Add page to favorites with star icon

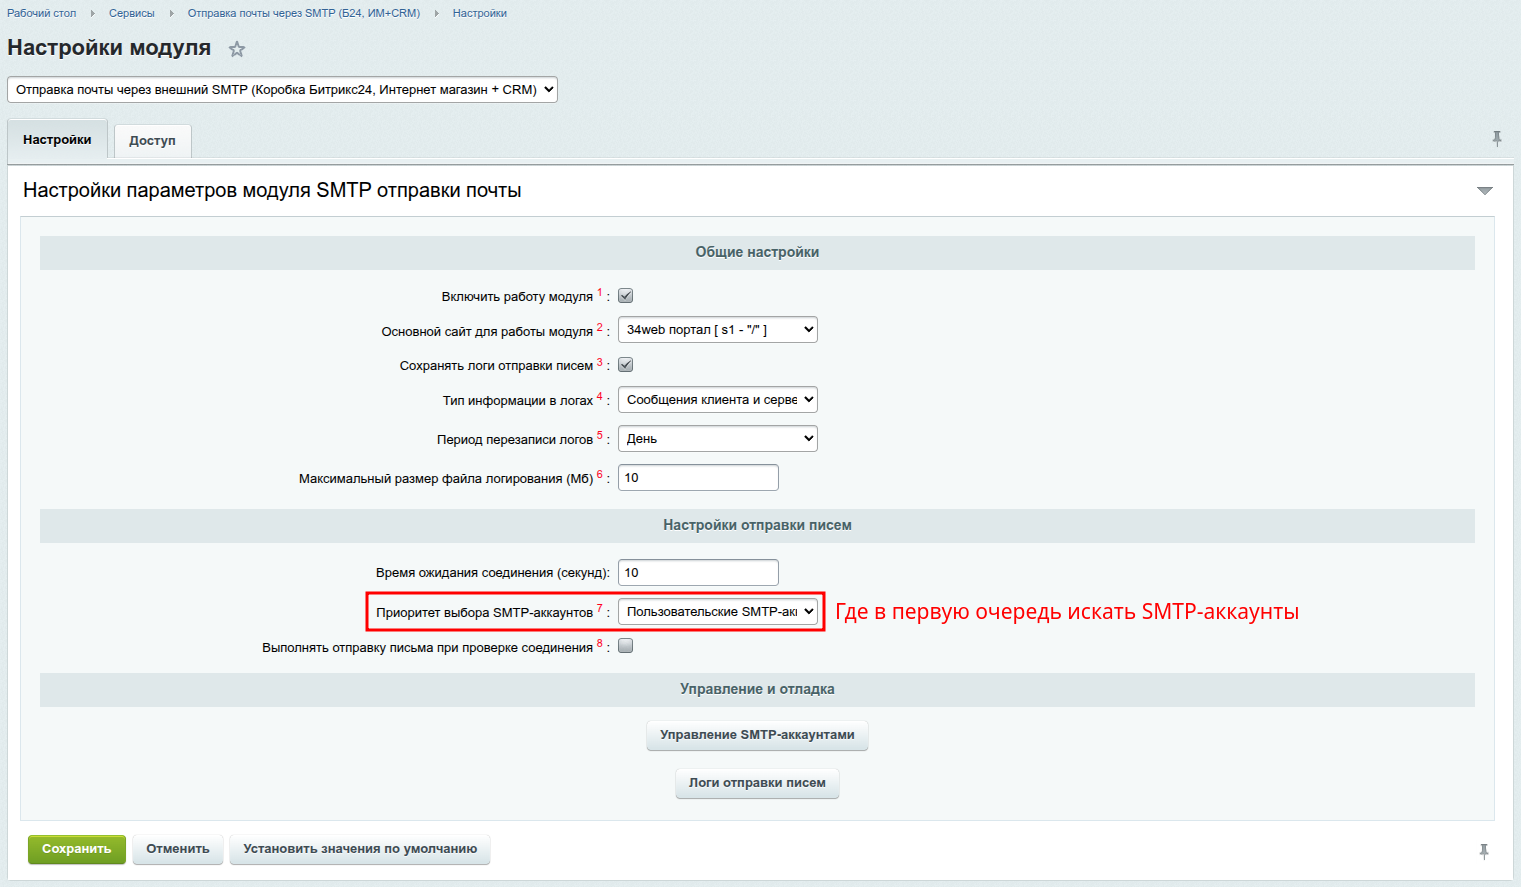(237, 49)
